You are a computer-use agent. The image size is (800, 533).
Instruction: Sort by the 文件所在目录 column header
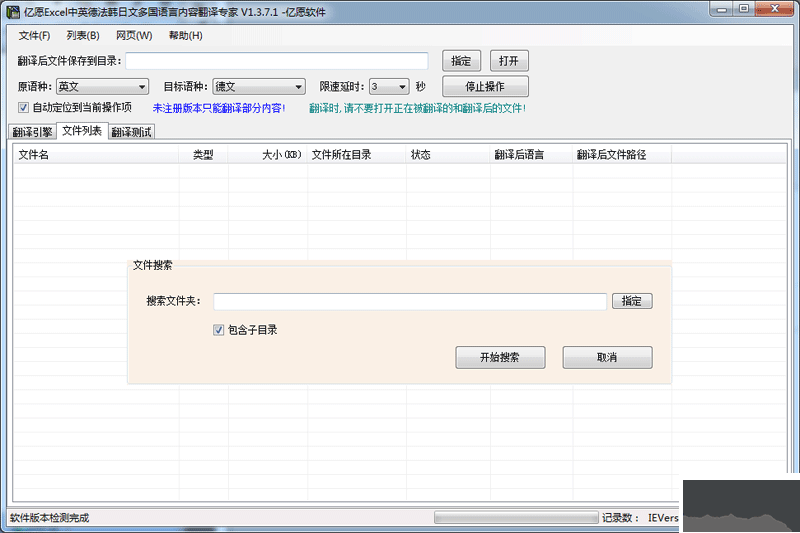click(357, 155)
